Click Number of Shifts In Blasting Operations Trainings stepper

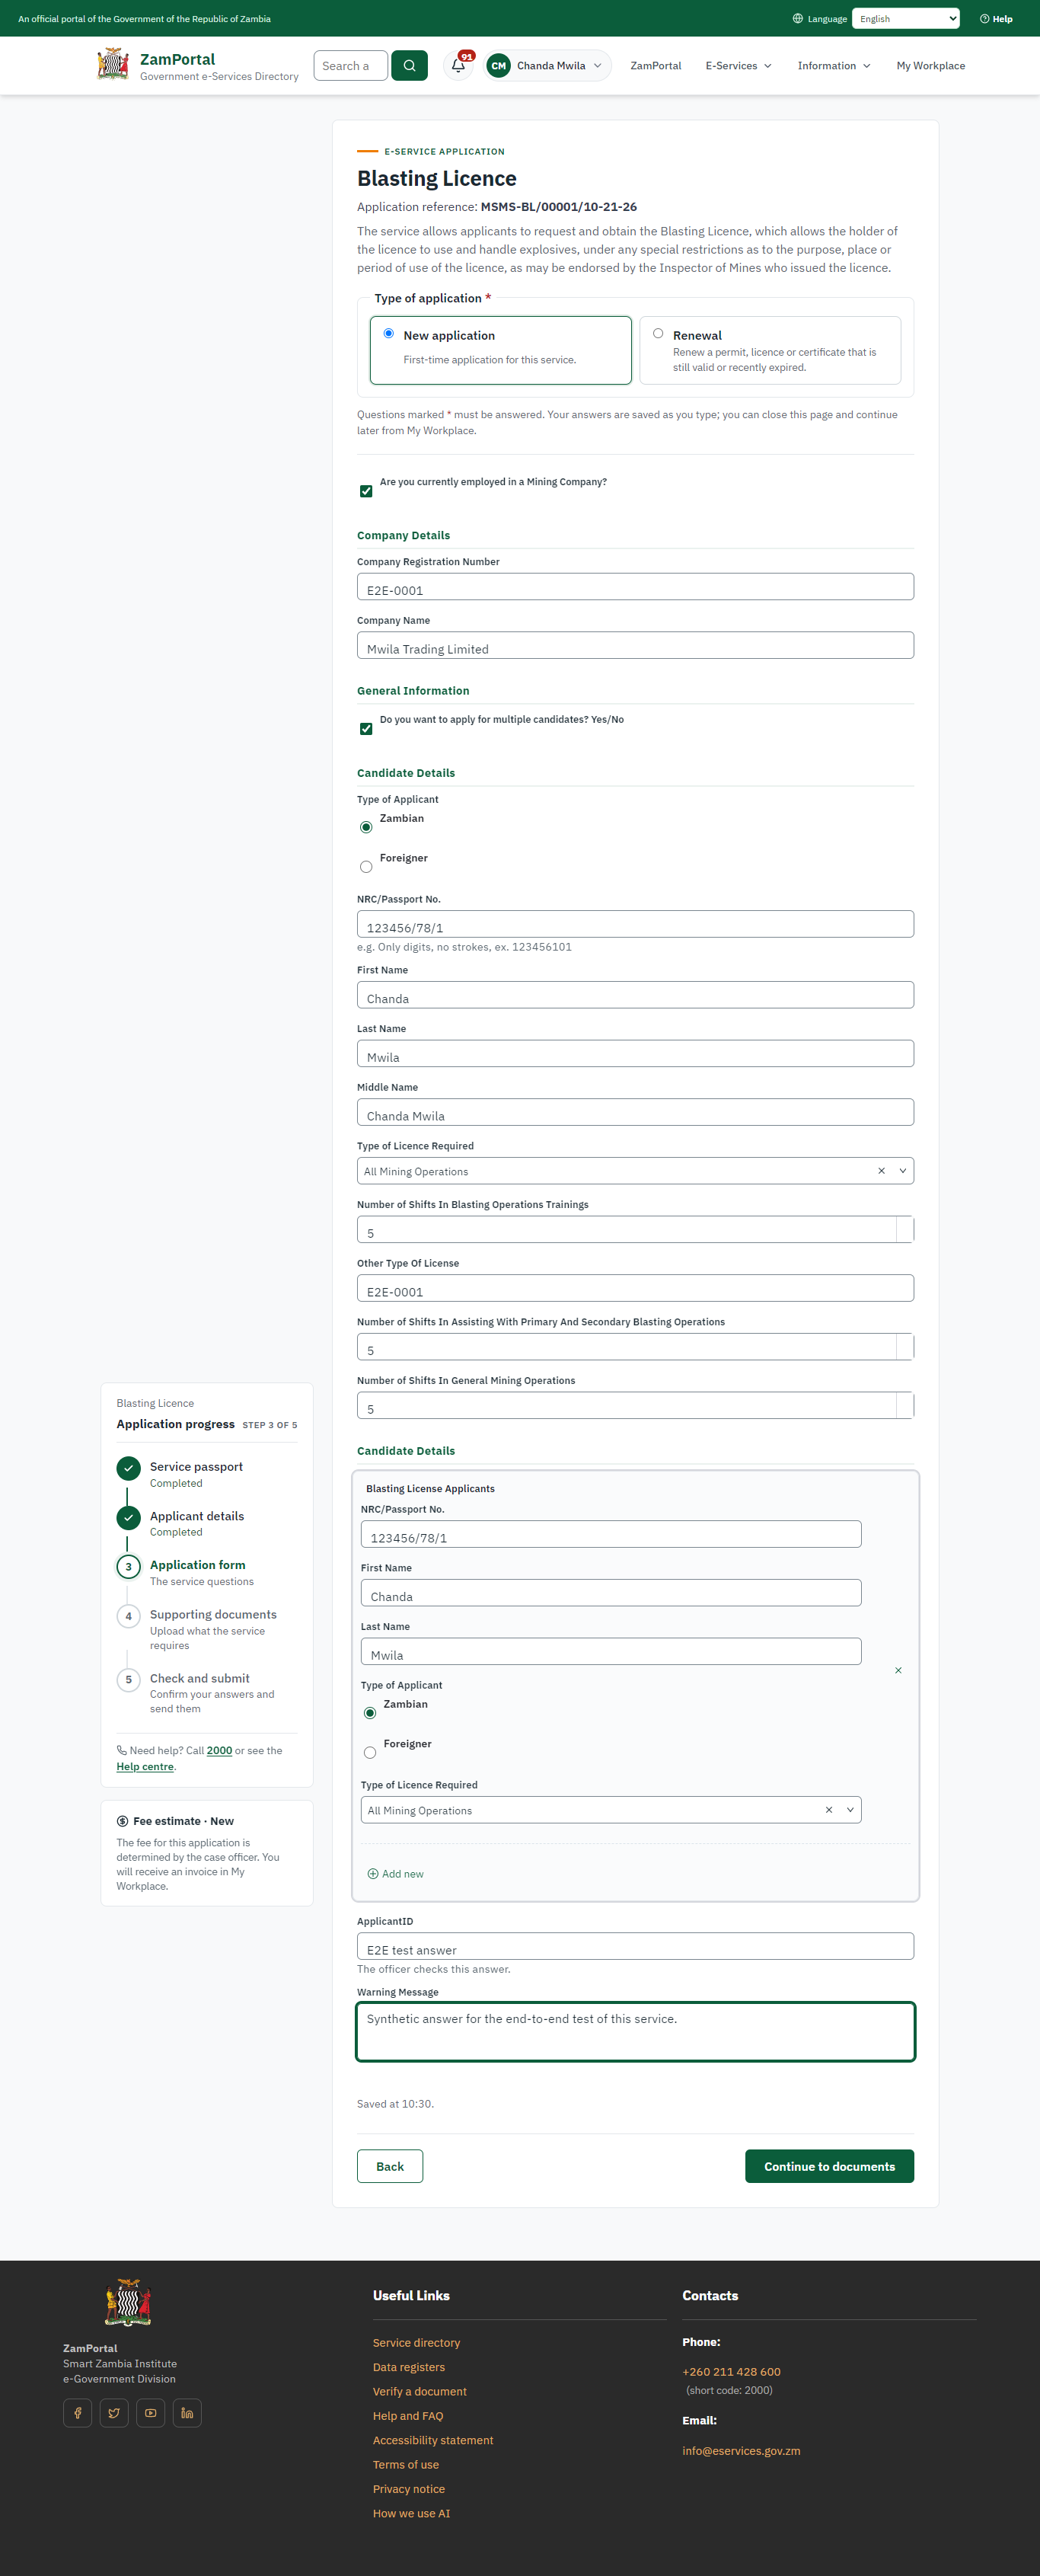(x=905, y=1230)
